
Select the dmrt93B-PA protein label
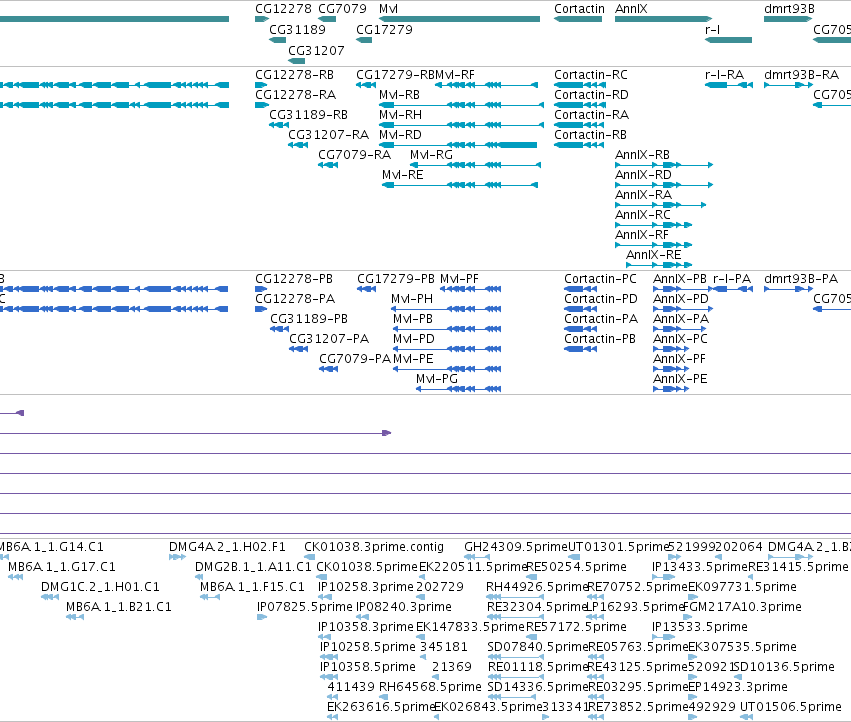click(801, 278)
